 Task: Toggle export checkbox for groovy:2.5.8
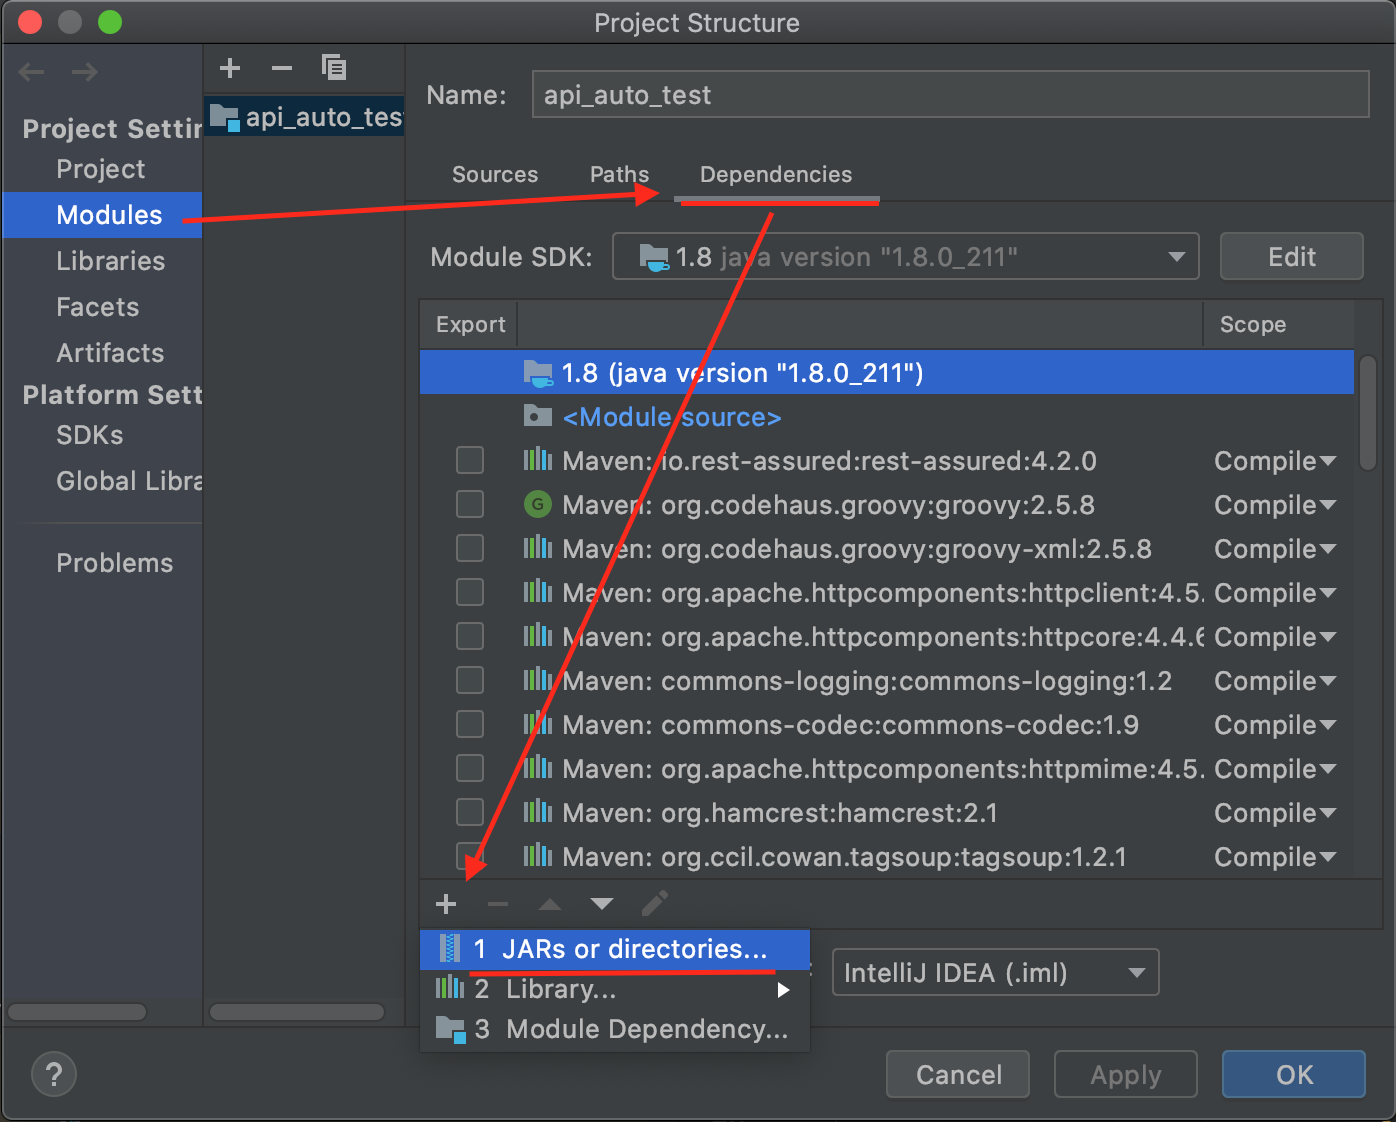click(x=470, y=504)
